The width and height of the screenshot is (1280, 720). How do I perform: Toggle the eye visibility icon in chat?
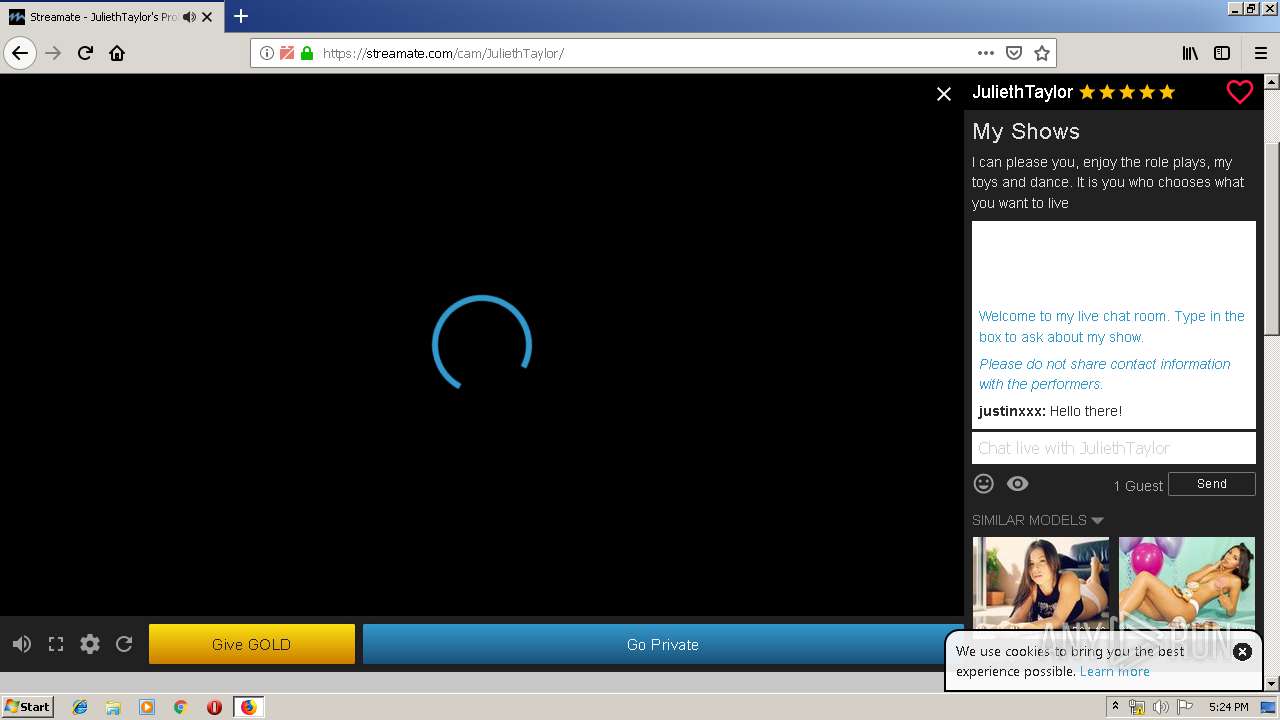click(x=1017, y=484)
